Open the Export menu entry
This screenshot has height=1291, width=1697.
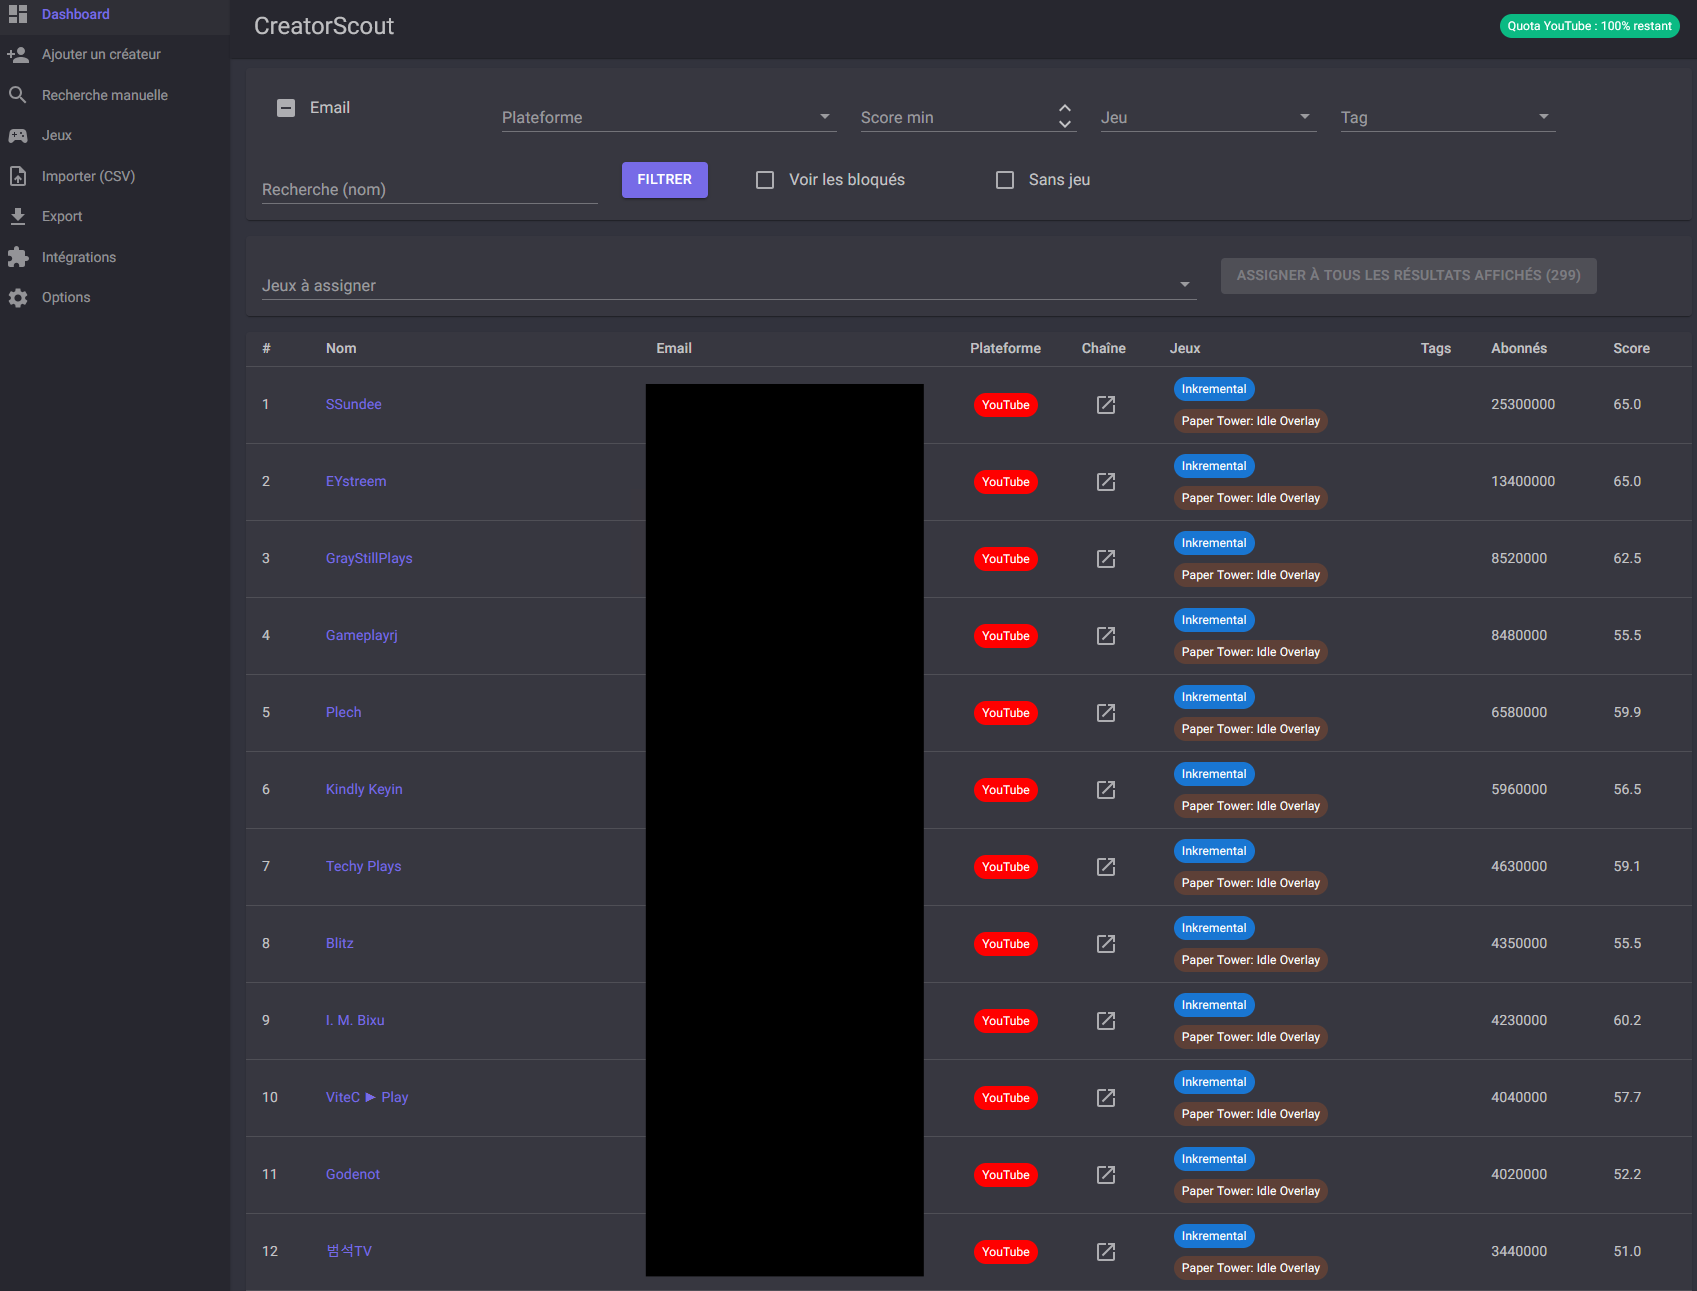click(x=62, y=216)
